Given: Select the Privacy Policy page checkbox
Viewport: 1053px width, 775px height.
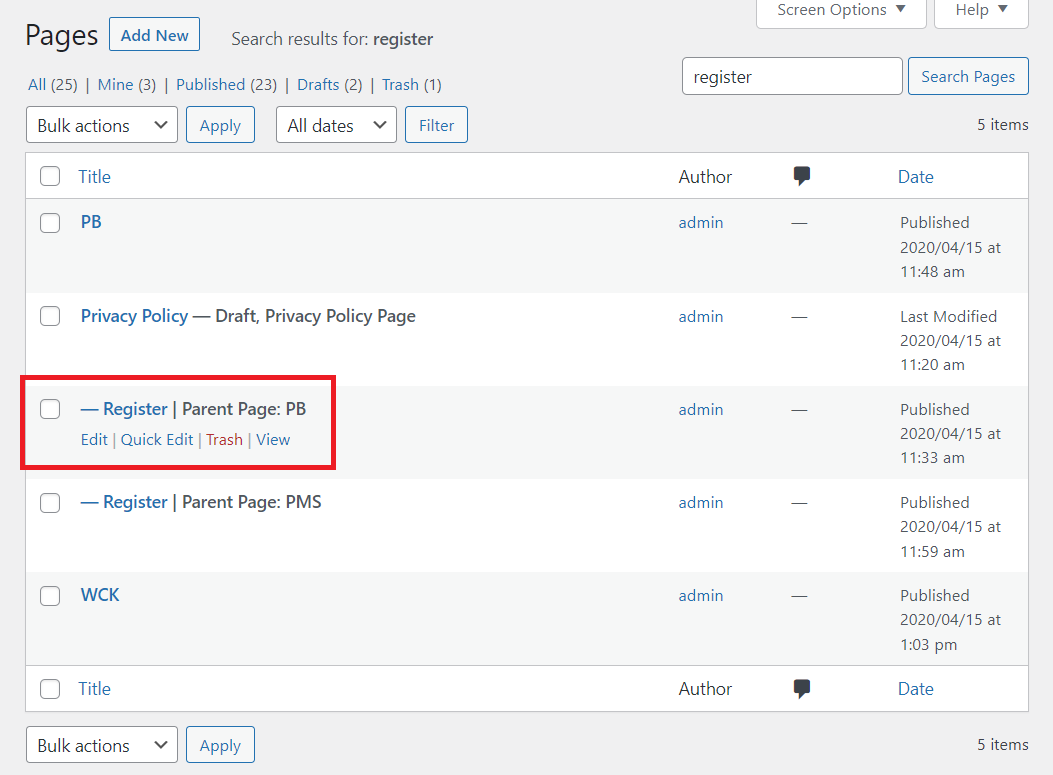Looking at the screenshot, I should click(50, 316).
